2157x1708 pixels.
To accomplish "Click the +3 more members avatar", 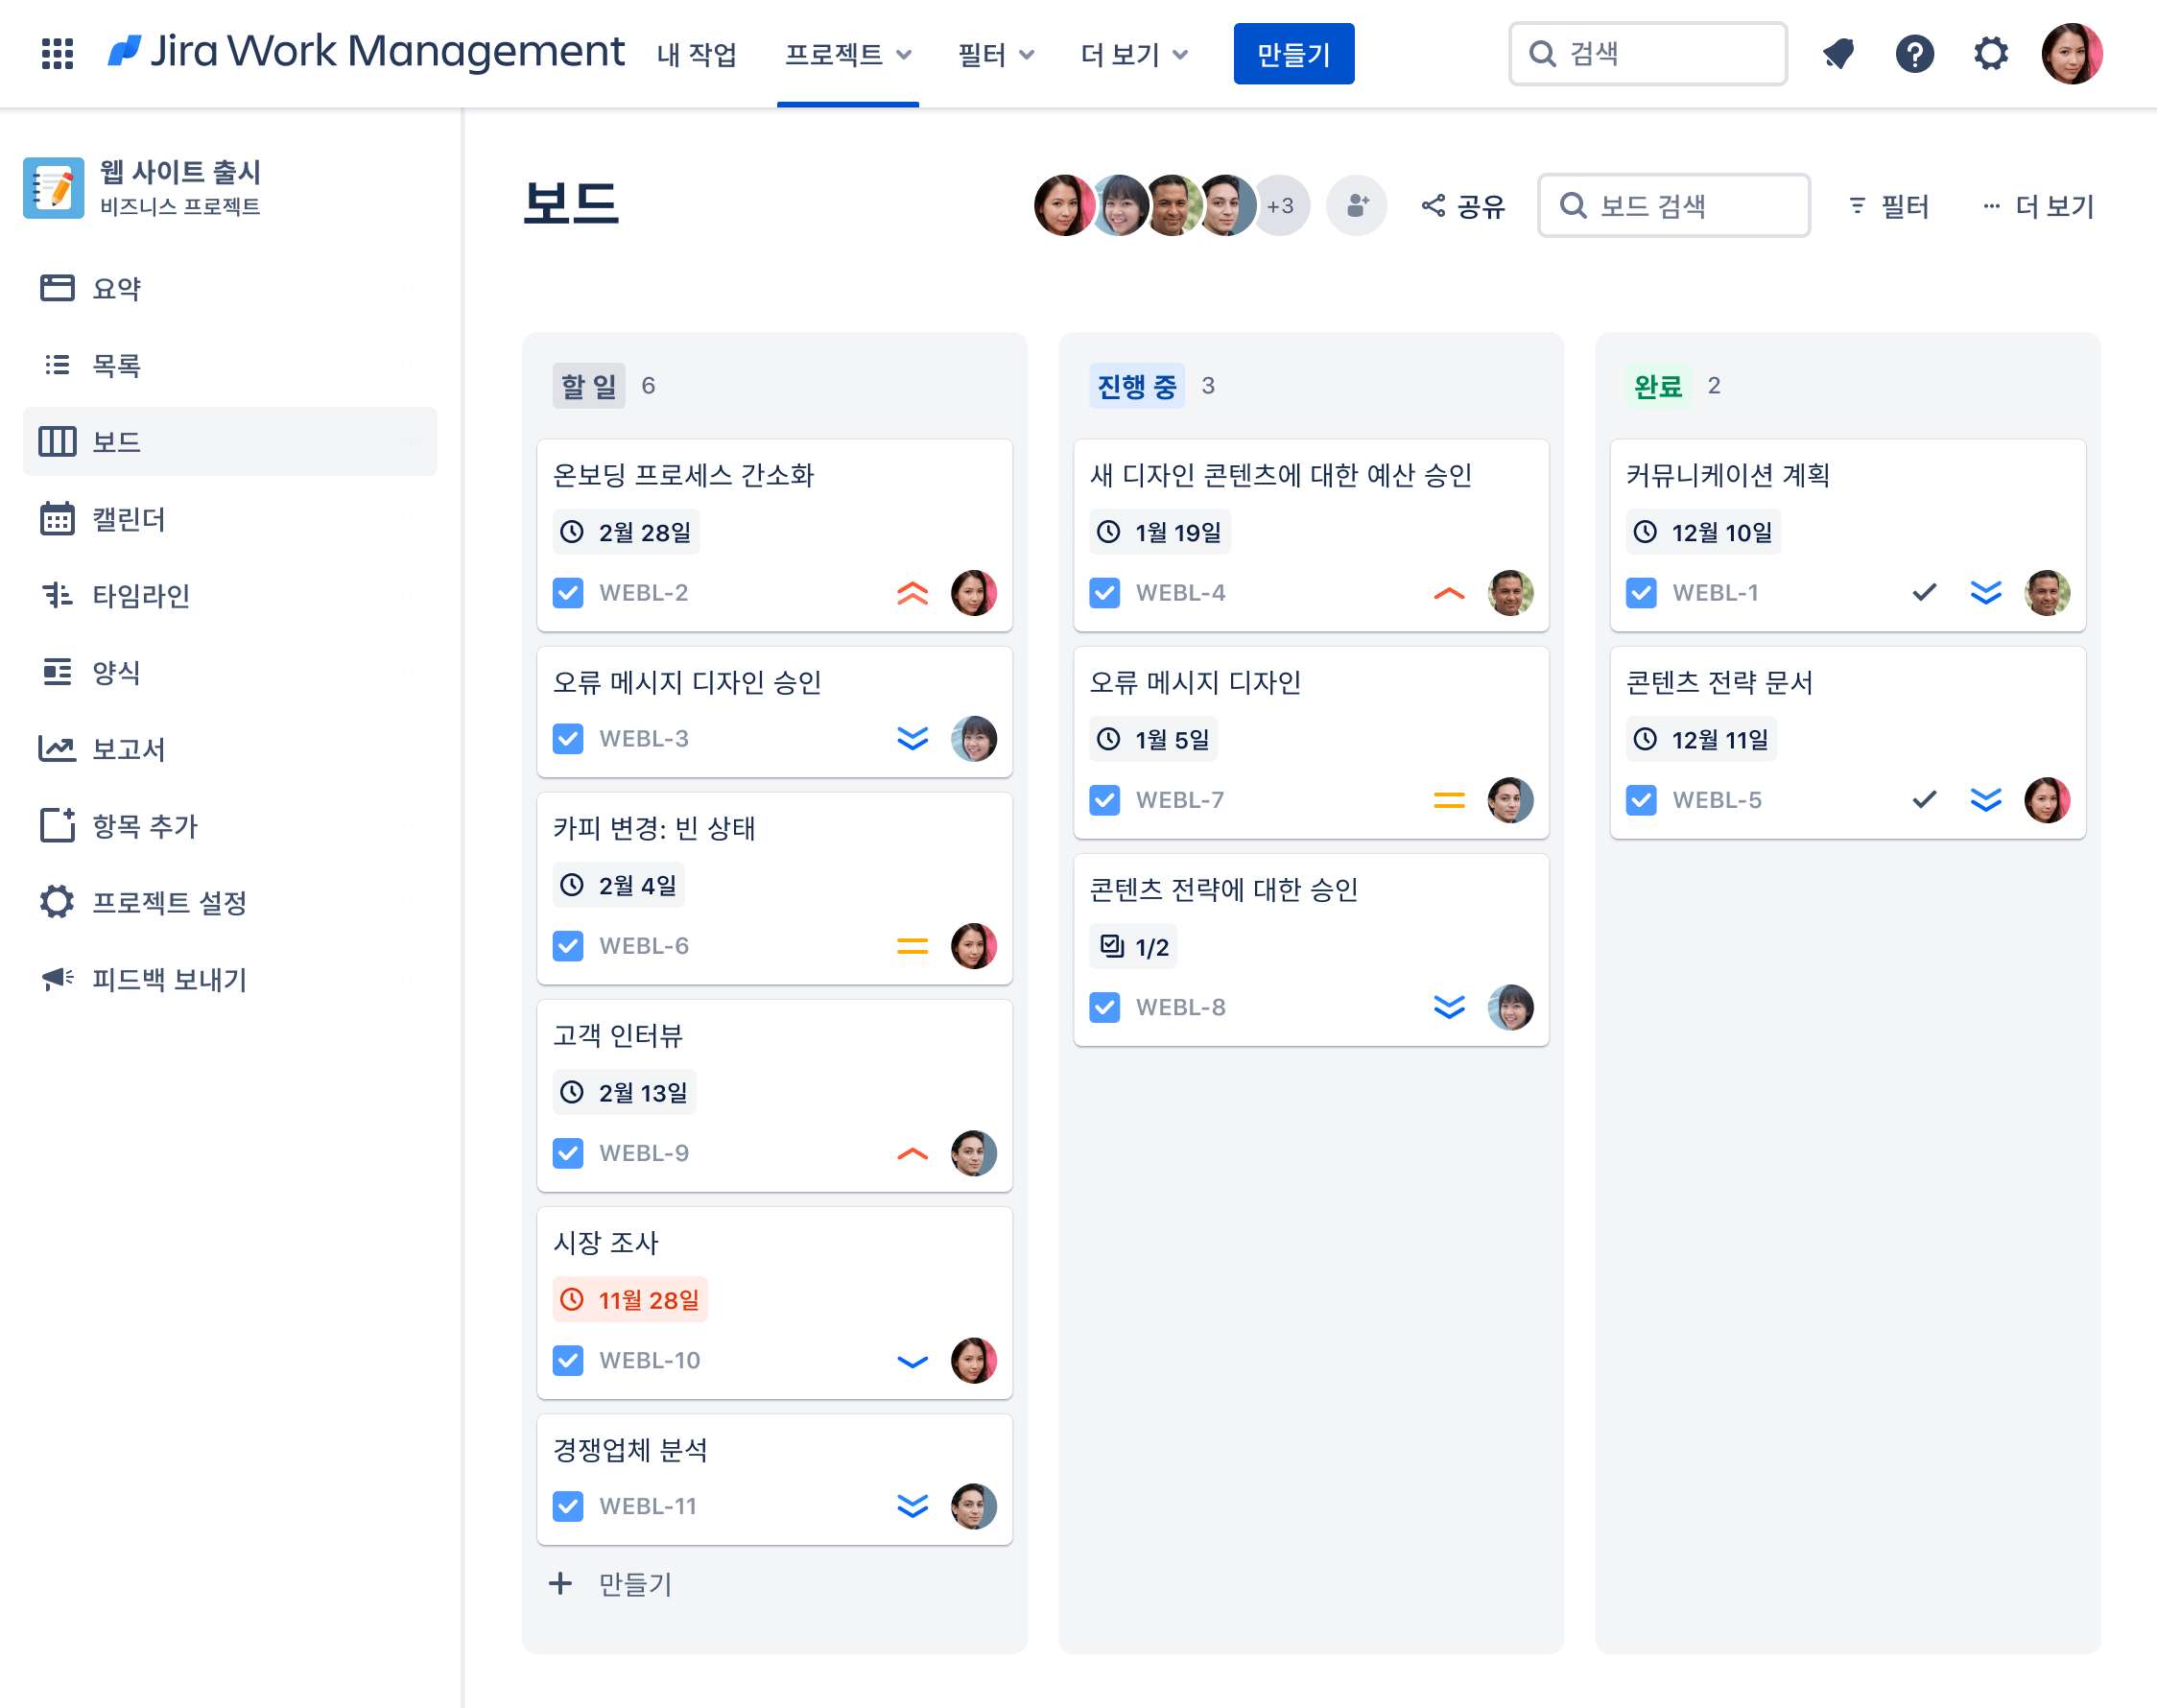I will pyautogui.click(x=1280, y=206).
